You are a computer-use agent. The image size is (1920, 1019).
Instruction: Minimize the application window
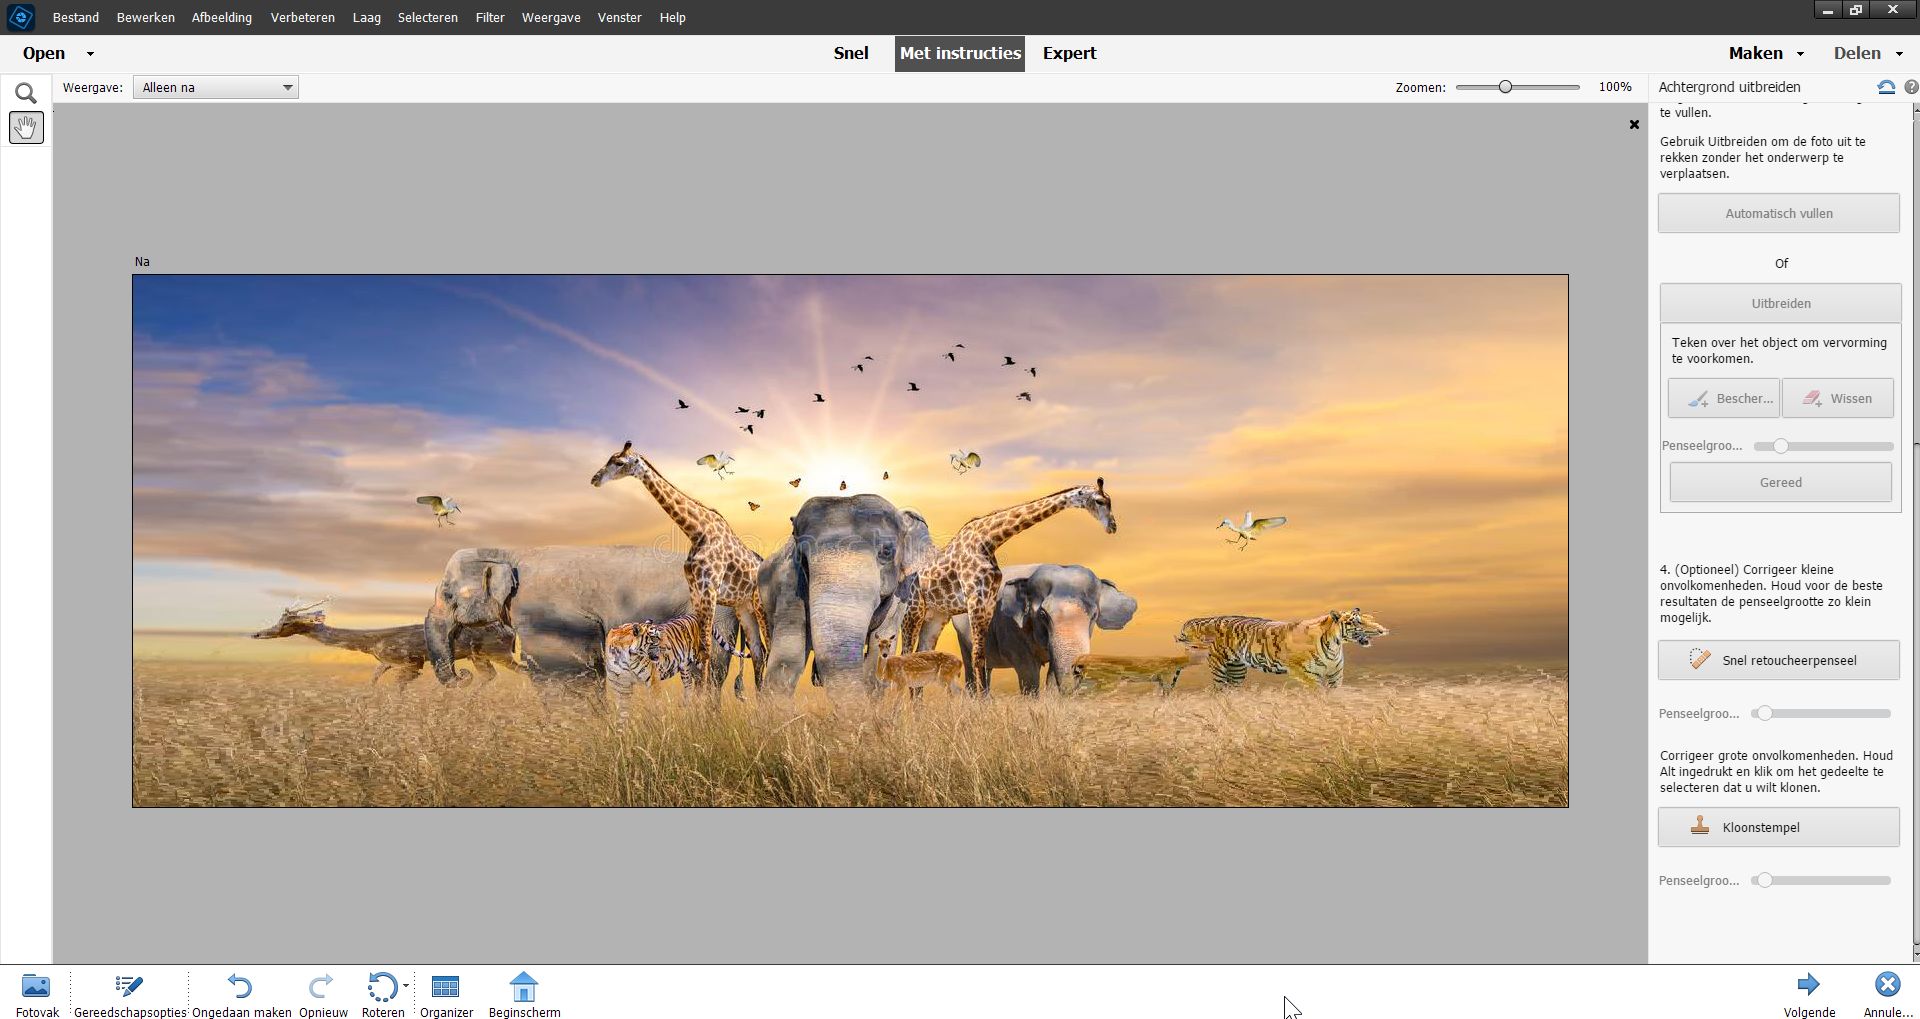pos(1827,10)
